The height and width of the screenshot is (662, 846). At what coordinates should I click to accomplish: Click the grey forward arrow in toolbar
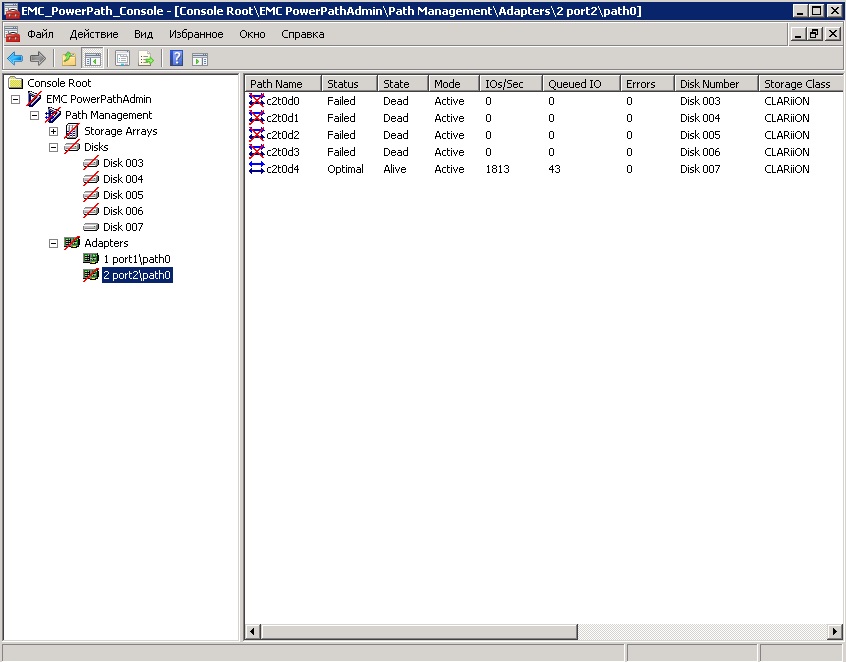(38, 58)
